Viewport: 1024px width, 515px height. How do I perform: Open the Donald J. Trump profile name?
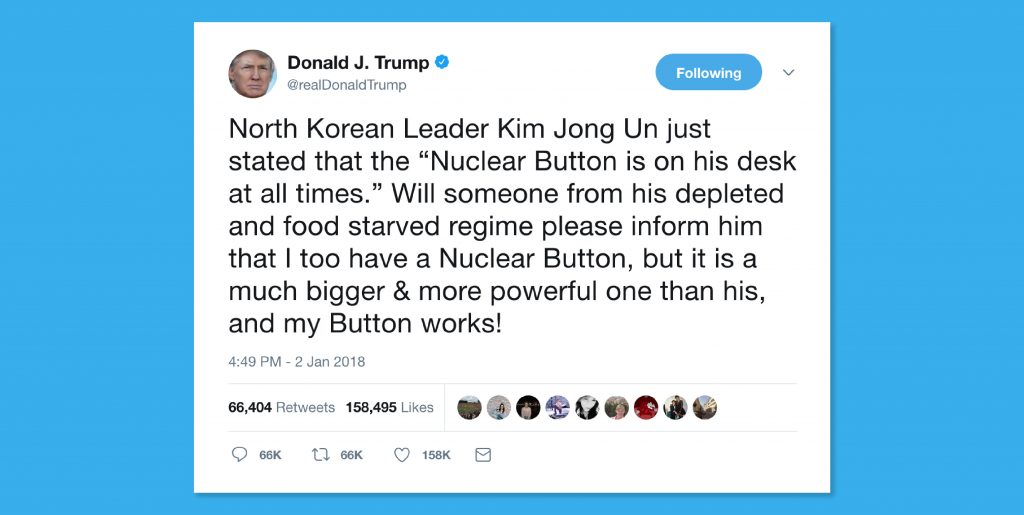(358, 63)
